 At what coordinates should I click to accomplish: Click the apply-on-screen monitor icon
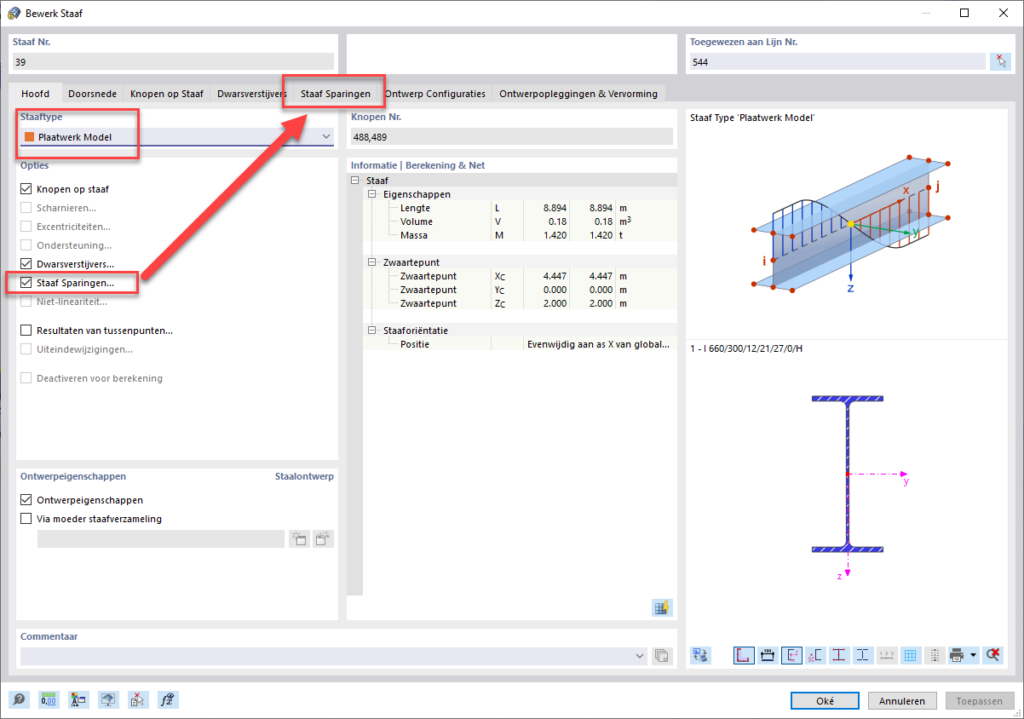pyautogui.click(x=107, y=700)
